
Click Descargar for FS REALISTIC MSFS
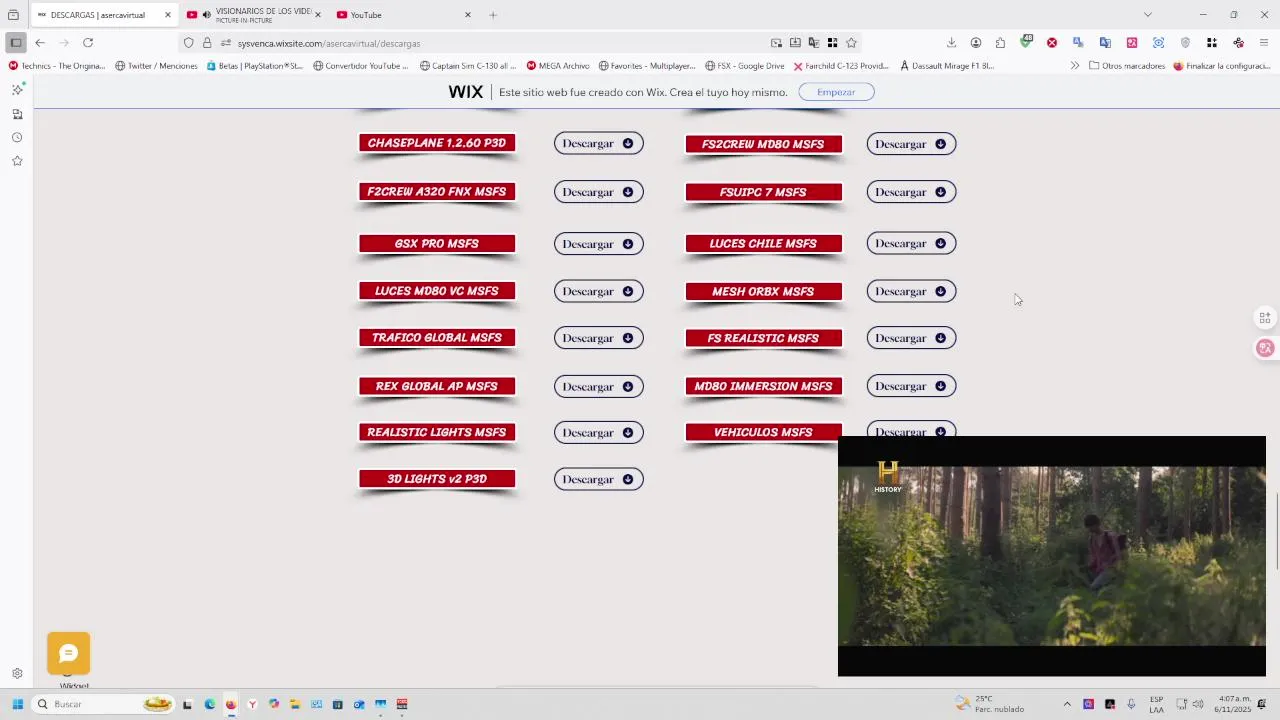pyautogui.click(x=911, y=338)
